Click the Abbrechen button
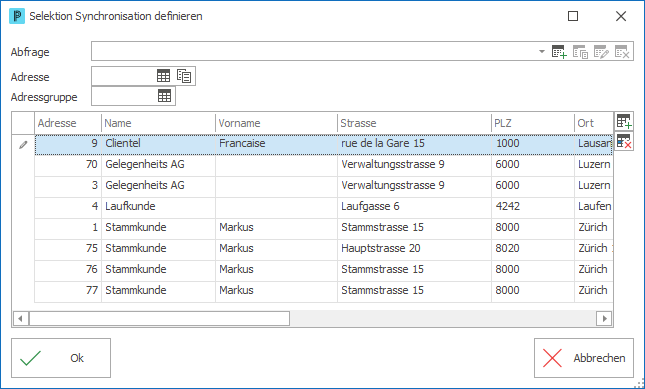Screen dimensions: 645x389 pyautogui.click(x=584, y=358)
